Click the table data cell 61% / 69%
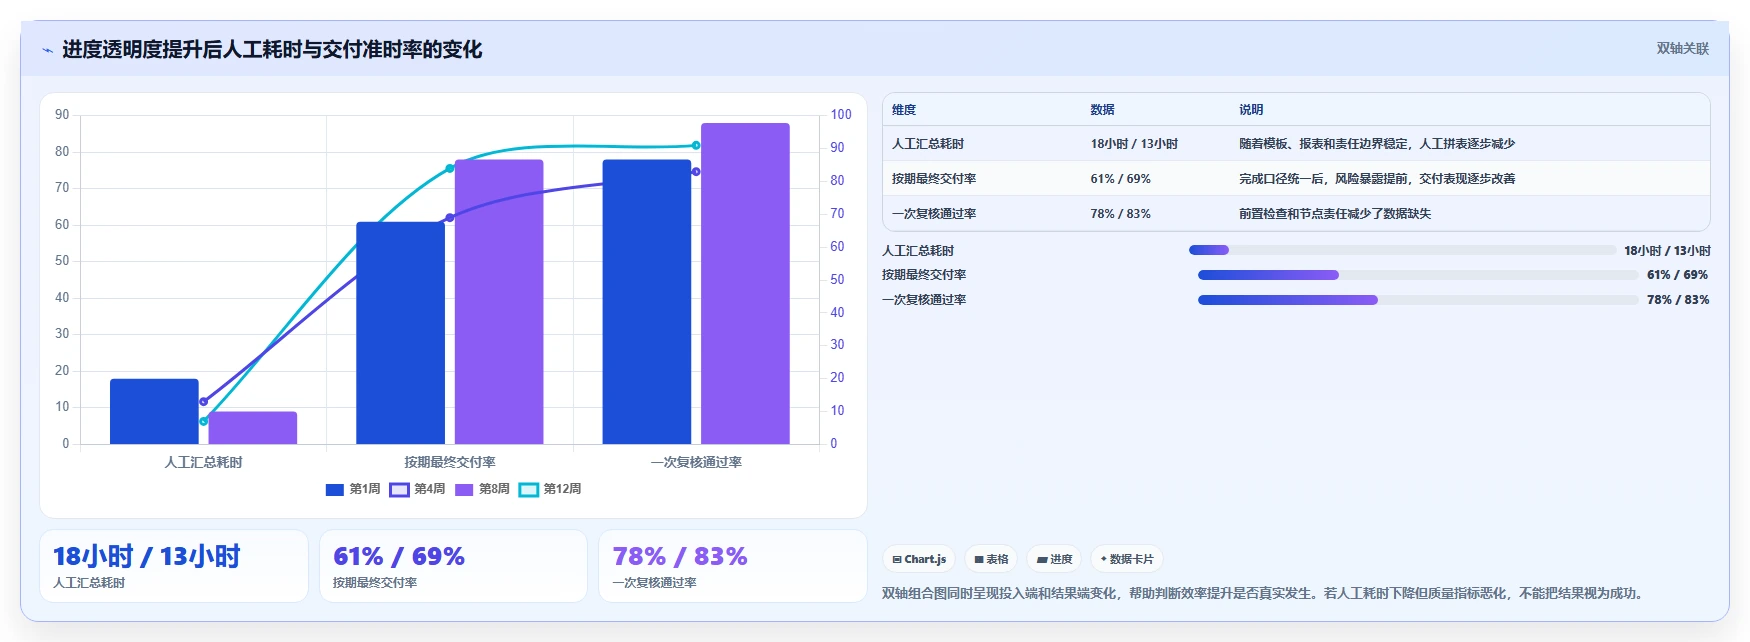Viewport: 1750px width, 642px height. coord(1120,179)
